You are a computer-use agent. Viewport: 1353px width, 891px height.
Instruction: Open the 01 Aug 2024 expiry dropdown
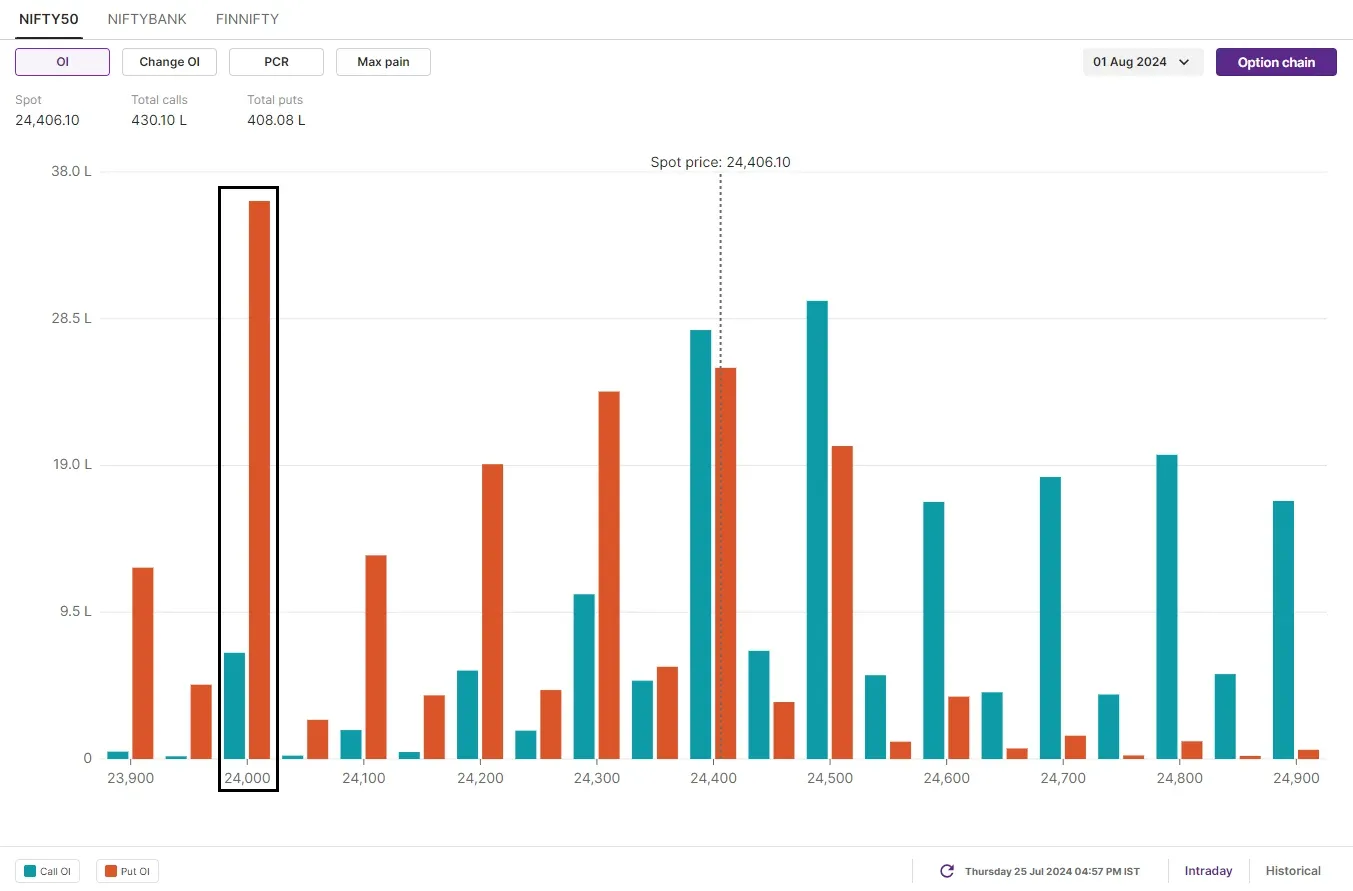[x=1143, y=62]
